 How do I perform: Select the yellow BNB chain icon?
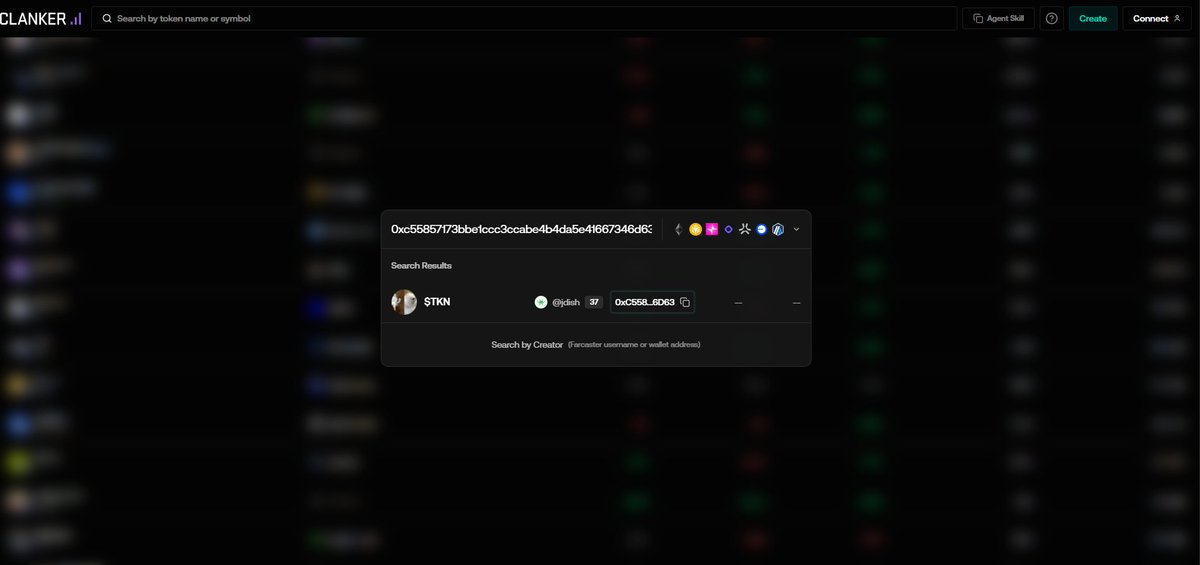(695, 229)
